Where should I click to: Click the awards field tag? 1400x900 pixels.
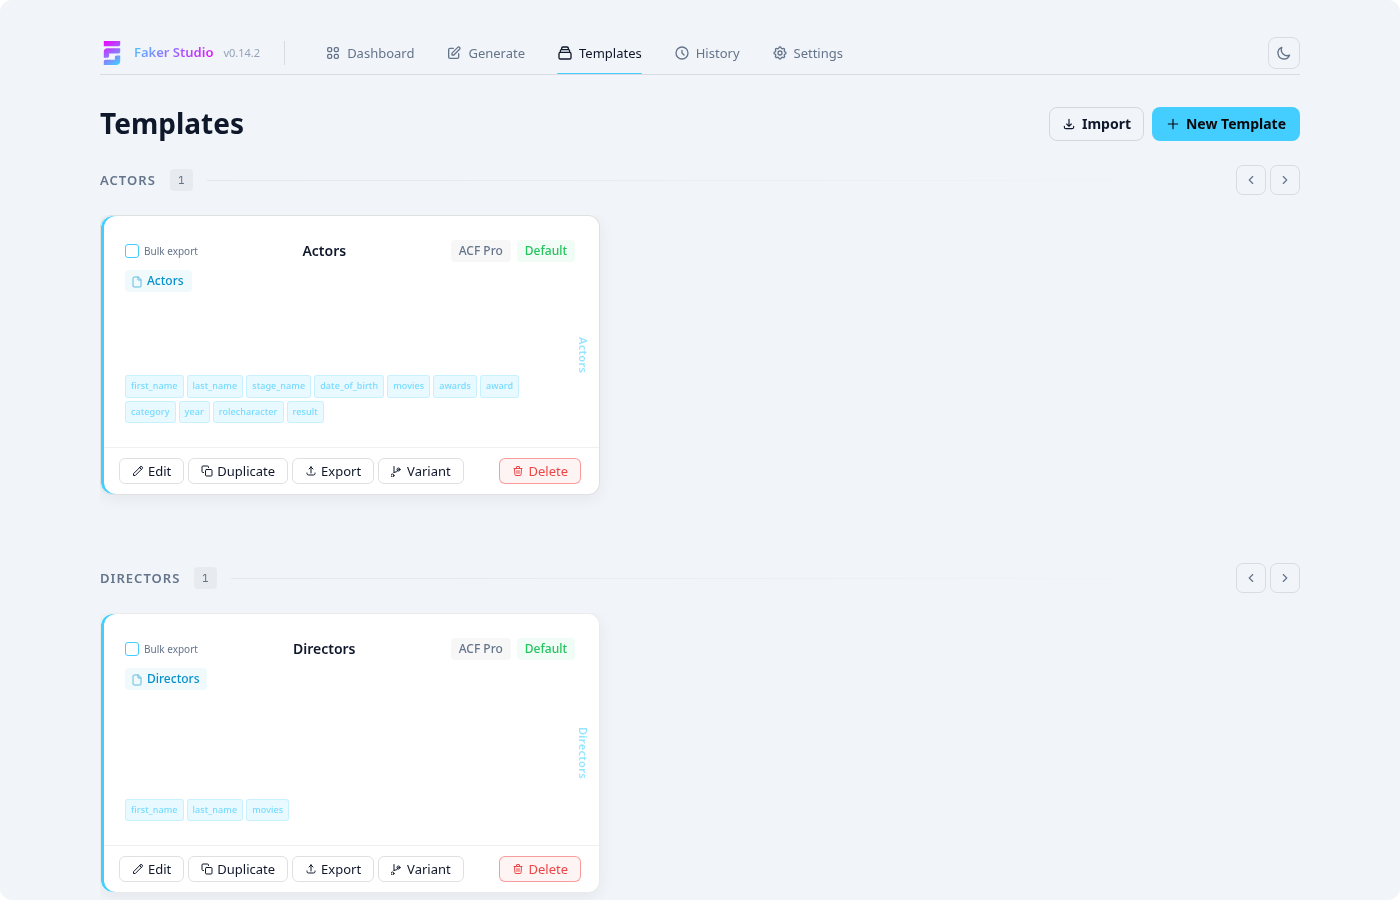pos(455,386)
